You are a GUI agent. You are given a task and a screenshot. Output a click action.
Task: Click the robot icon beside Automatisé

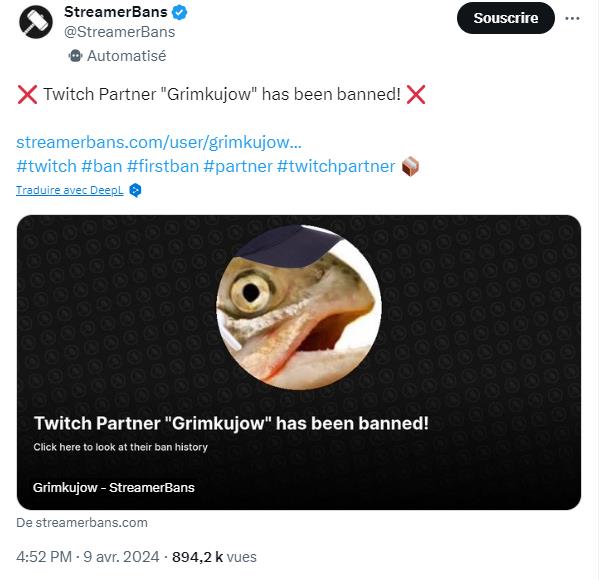click(x=75, y=56)
